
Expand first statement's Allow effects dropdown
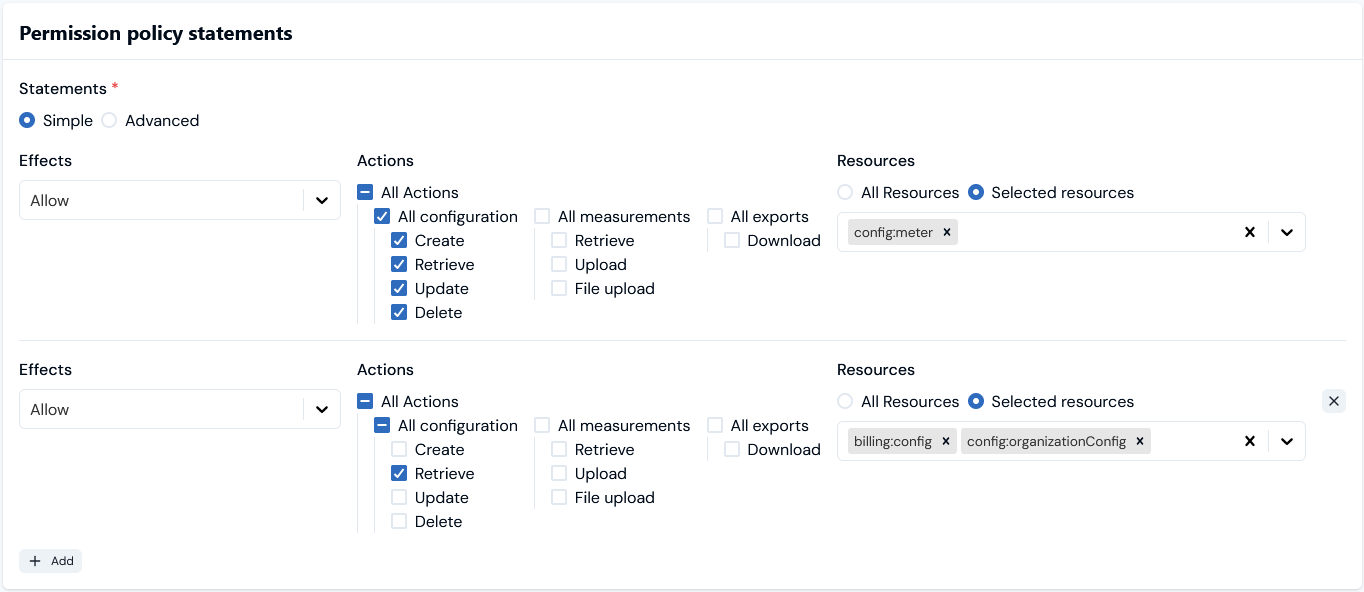[x=322, y=201]
